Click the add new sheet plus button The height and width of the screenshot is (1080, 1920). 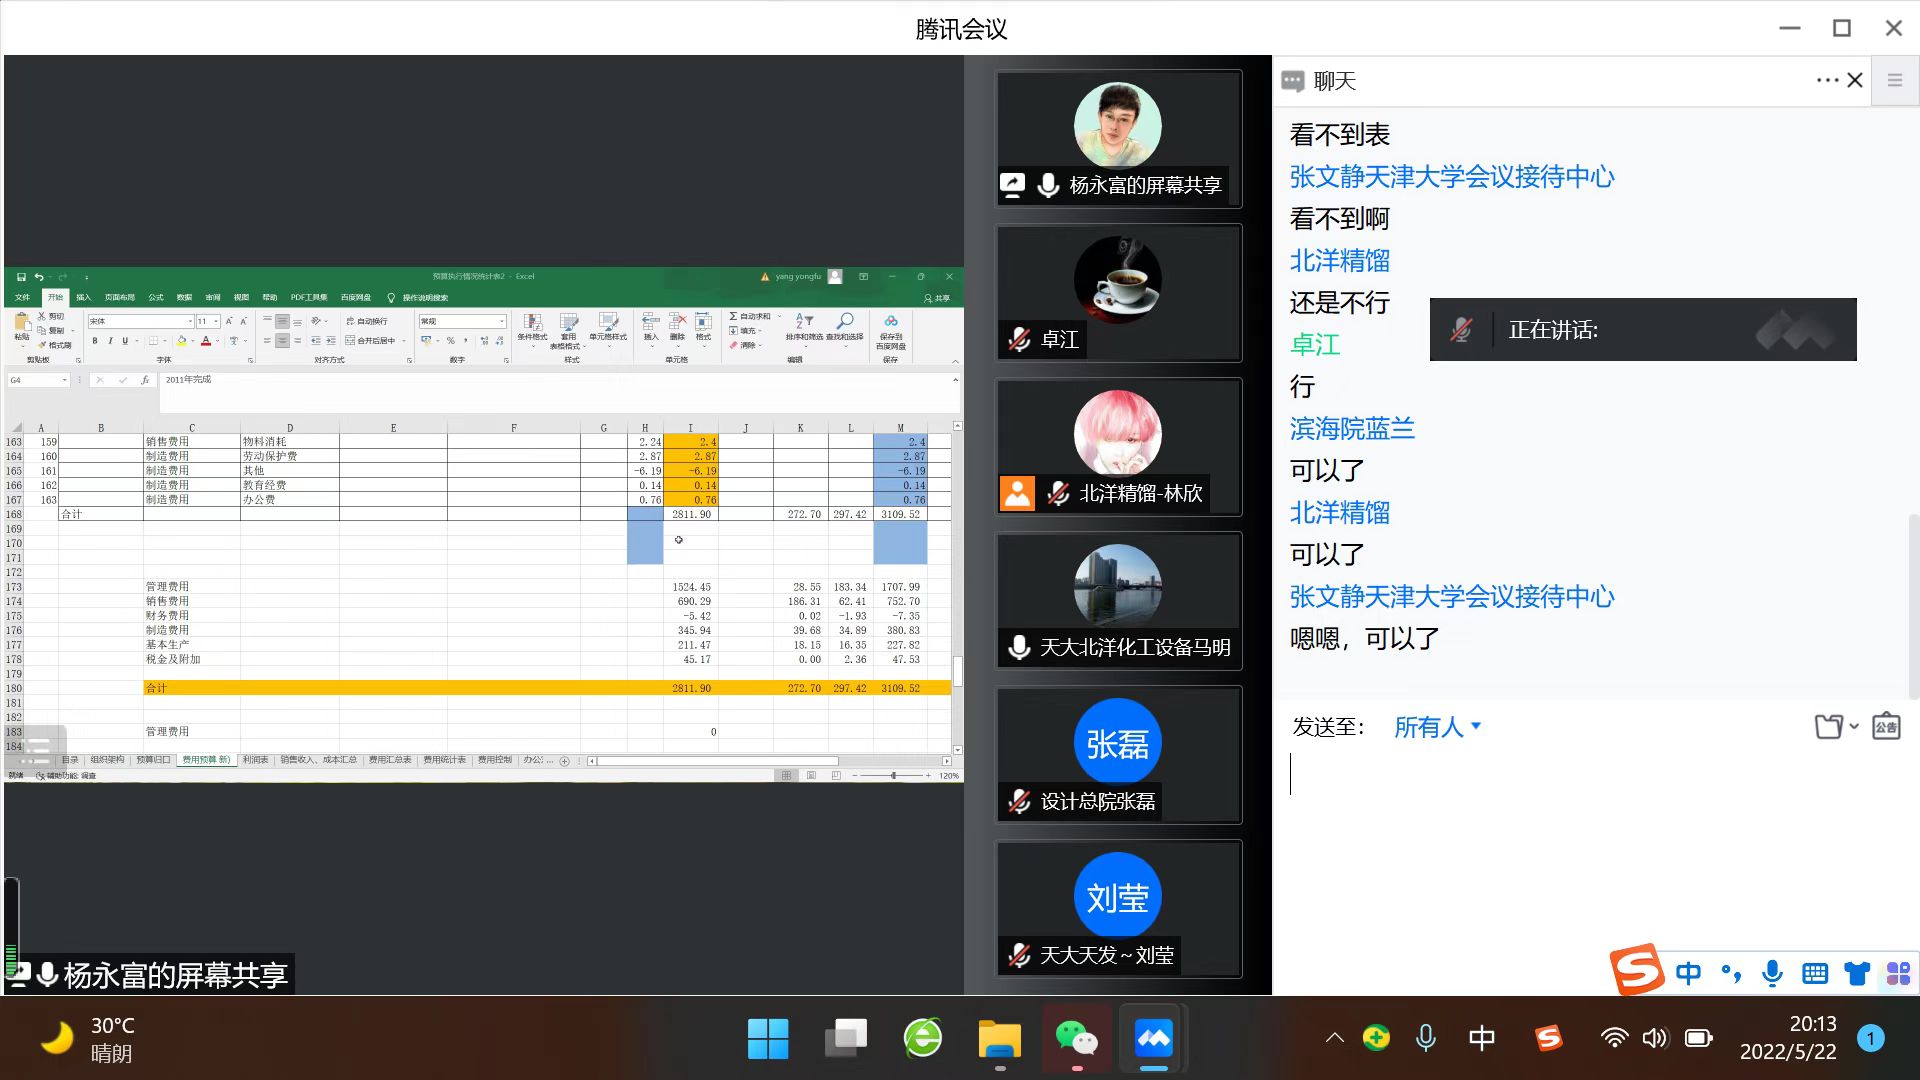click(x=564, y=761)
